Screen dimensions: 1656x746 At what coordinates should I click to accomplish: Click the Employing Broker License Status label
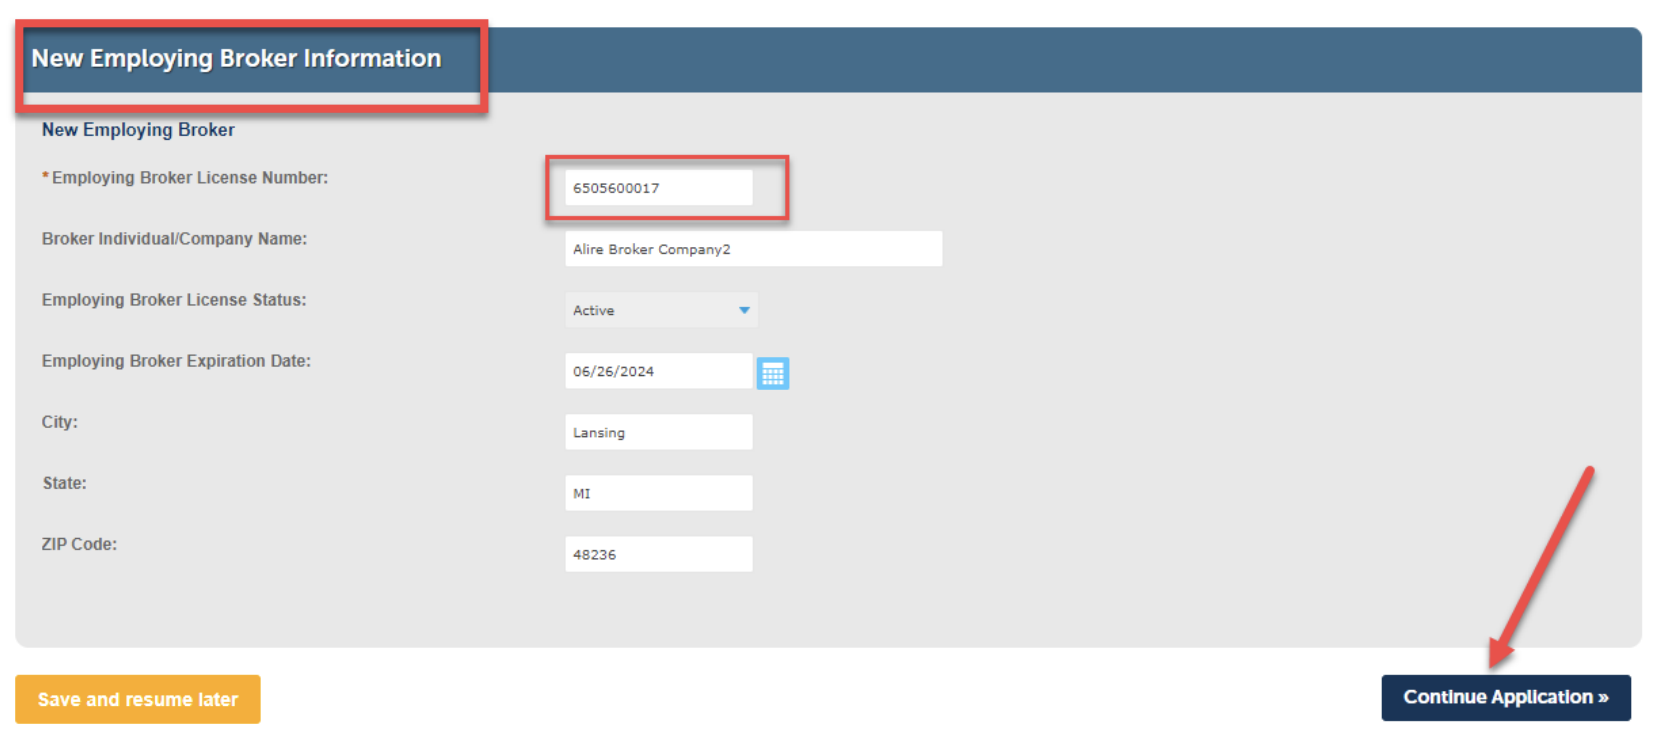tap(174, 300)
